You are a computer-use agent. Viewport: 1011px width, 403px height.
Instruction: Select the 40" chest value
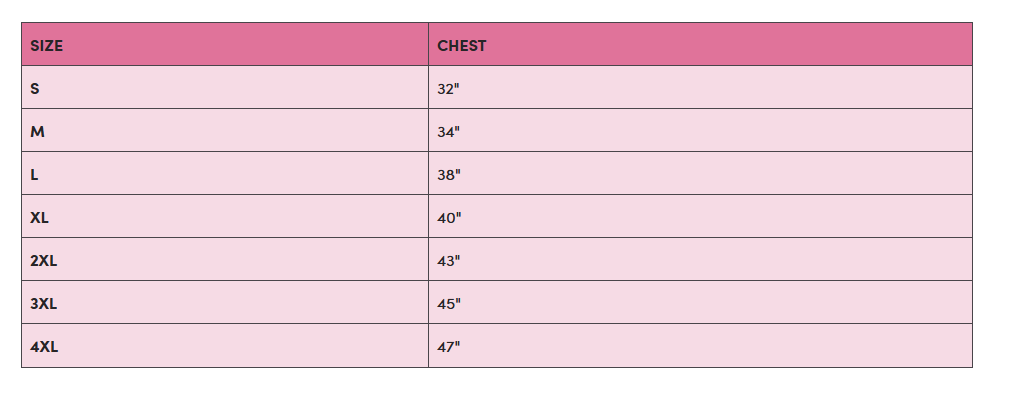[x=449, y=218]
